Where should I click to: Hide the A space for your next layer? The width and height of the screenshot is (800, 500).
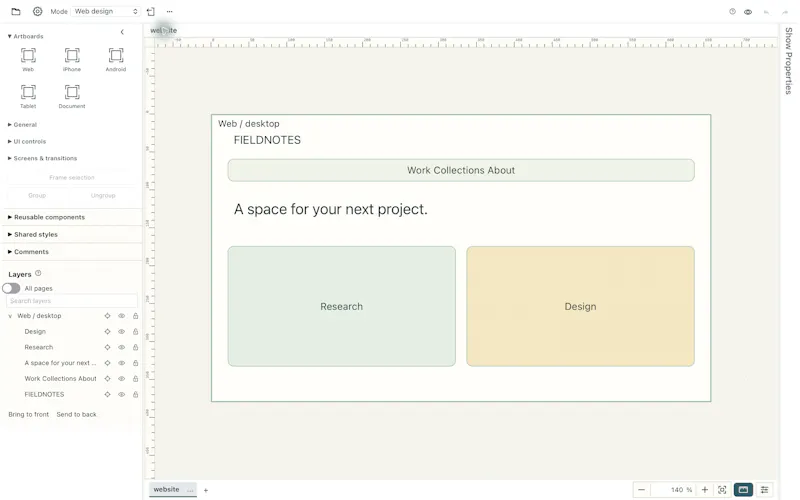[121, 363]
